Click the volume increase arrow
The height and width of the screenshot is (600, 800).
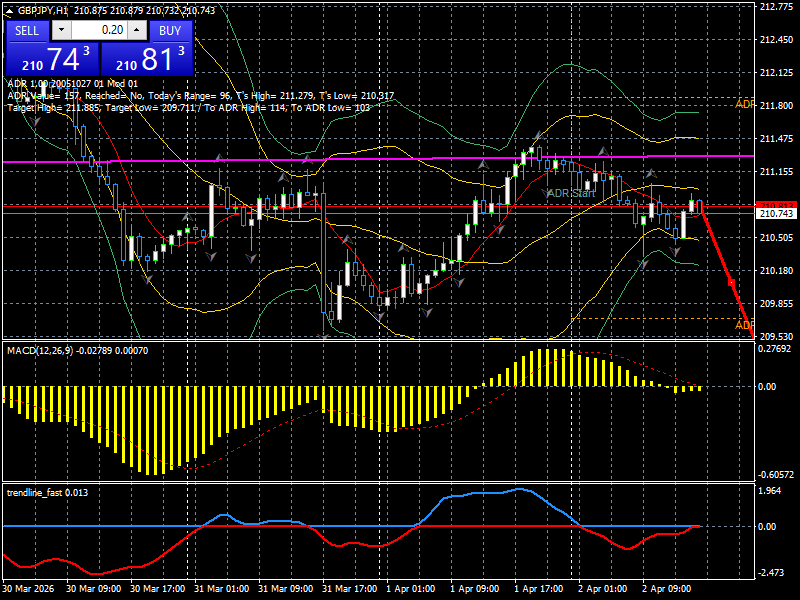pos(137,29)
